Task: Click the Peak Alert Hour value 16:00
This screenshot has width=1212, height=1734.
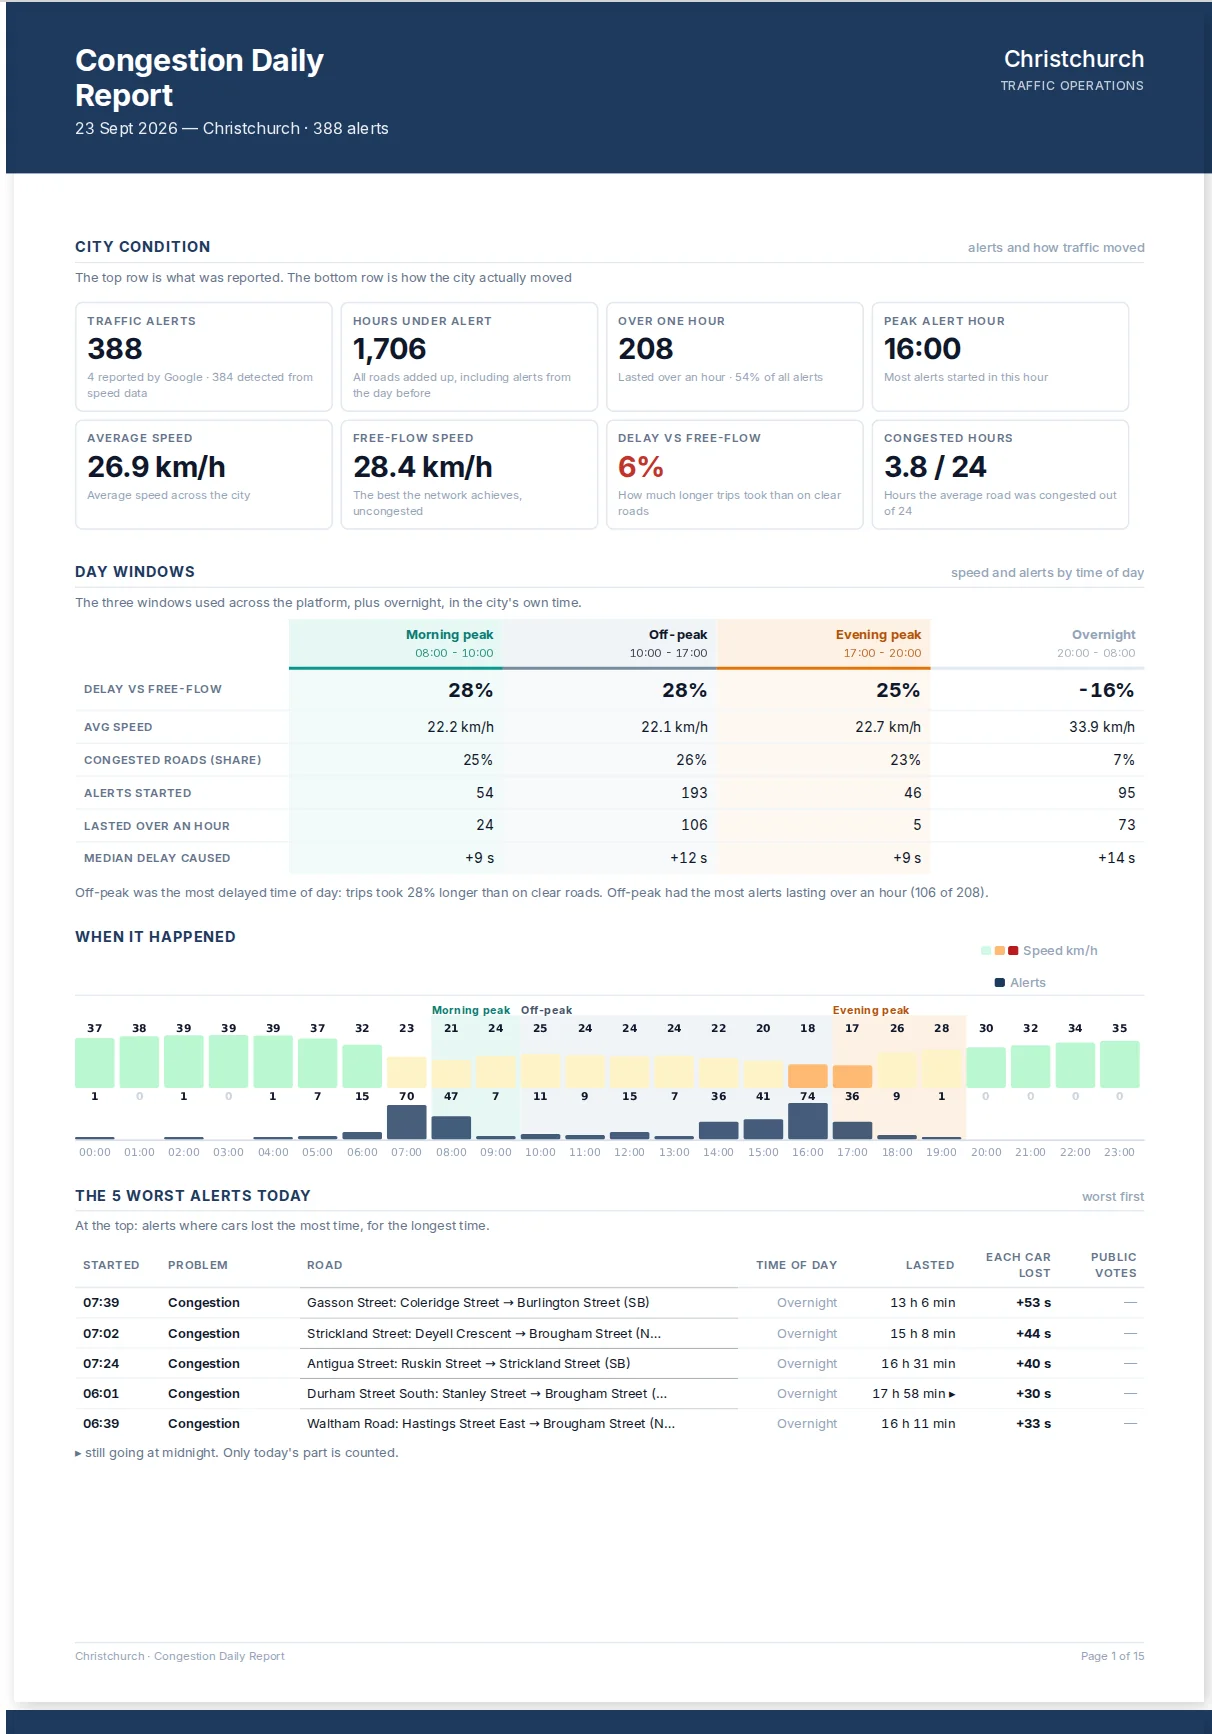Action: click(922, 349)
